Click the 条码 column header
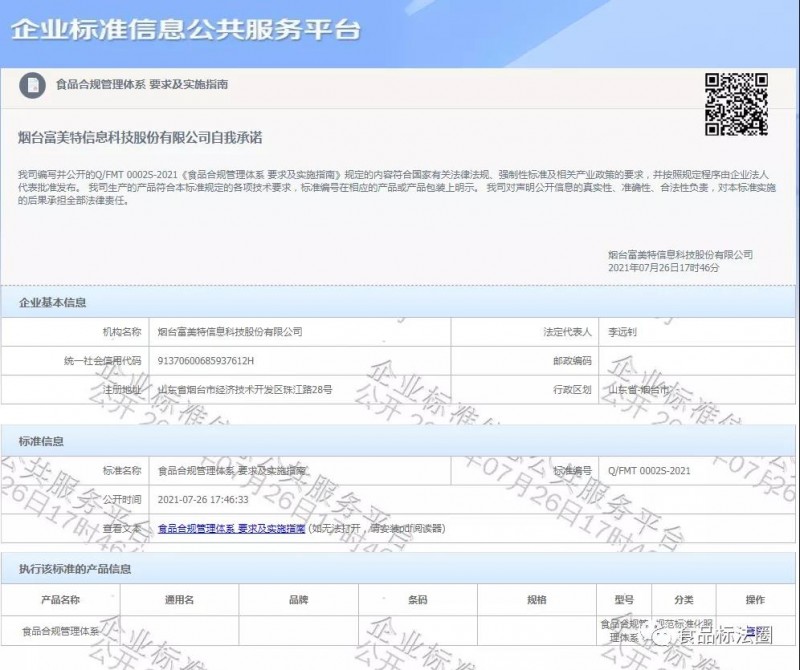Screen dimensions: 800x670 pos(417,600)
